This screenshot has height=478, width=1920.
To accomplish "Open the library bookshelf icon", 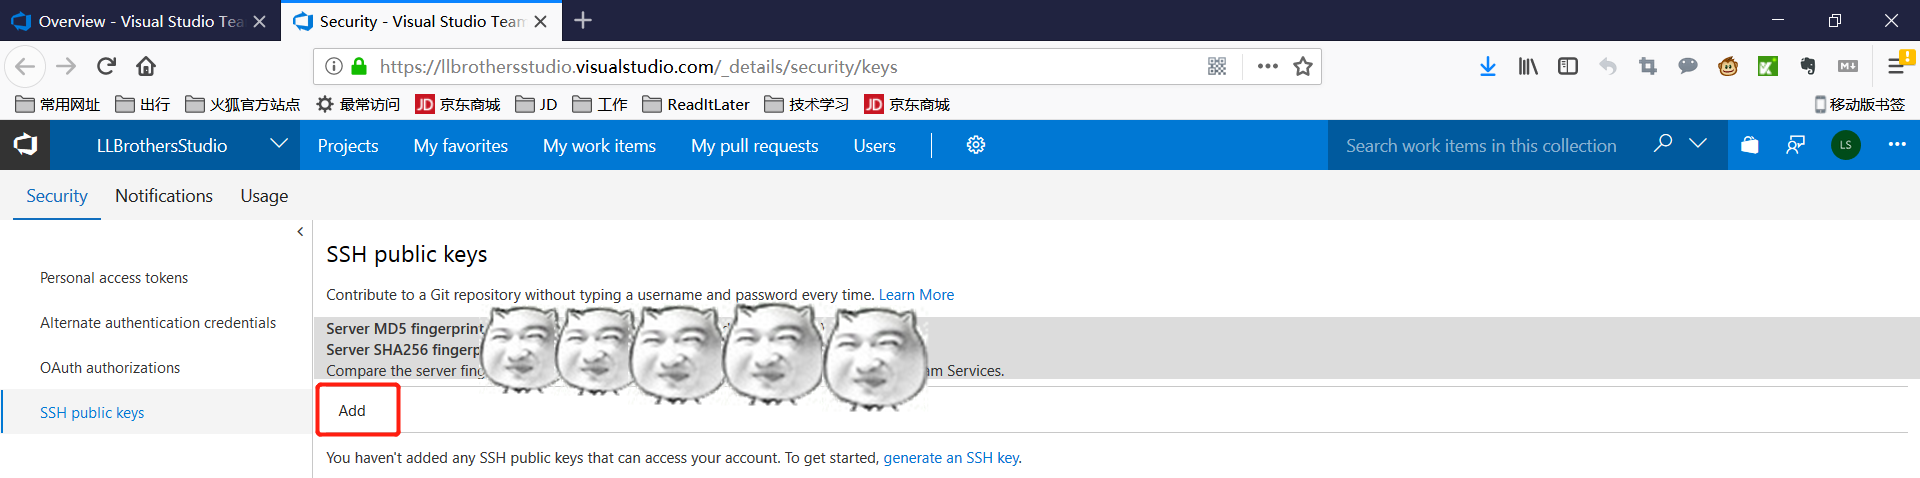I will pos(1528,66).
